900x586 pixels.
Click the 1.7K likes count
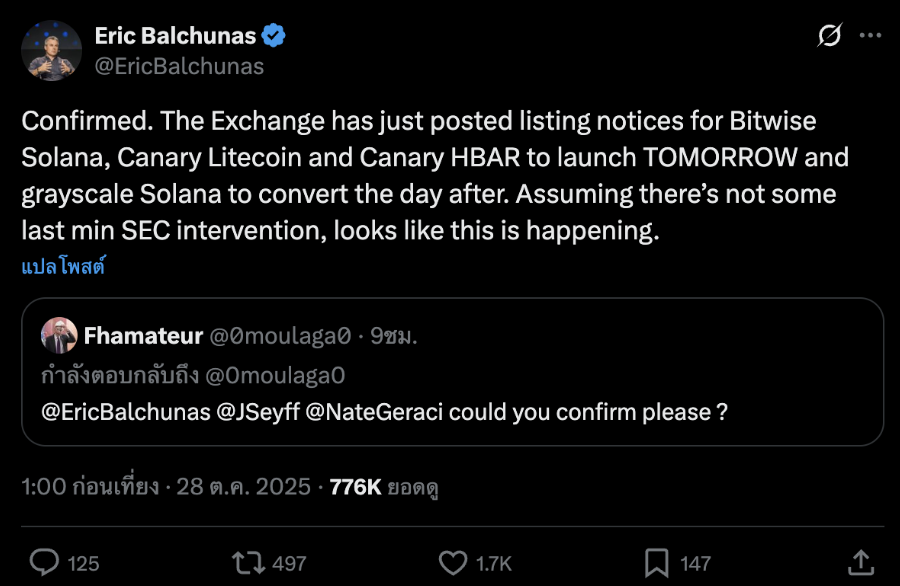[x=494, y=563]
